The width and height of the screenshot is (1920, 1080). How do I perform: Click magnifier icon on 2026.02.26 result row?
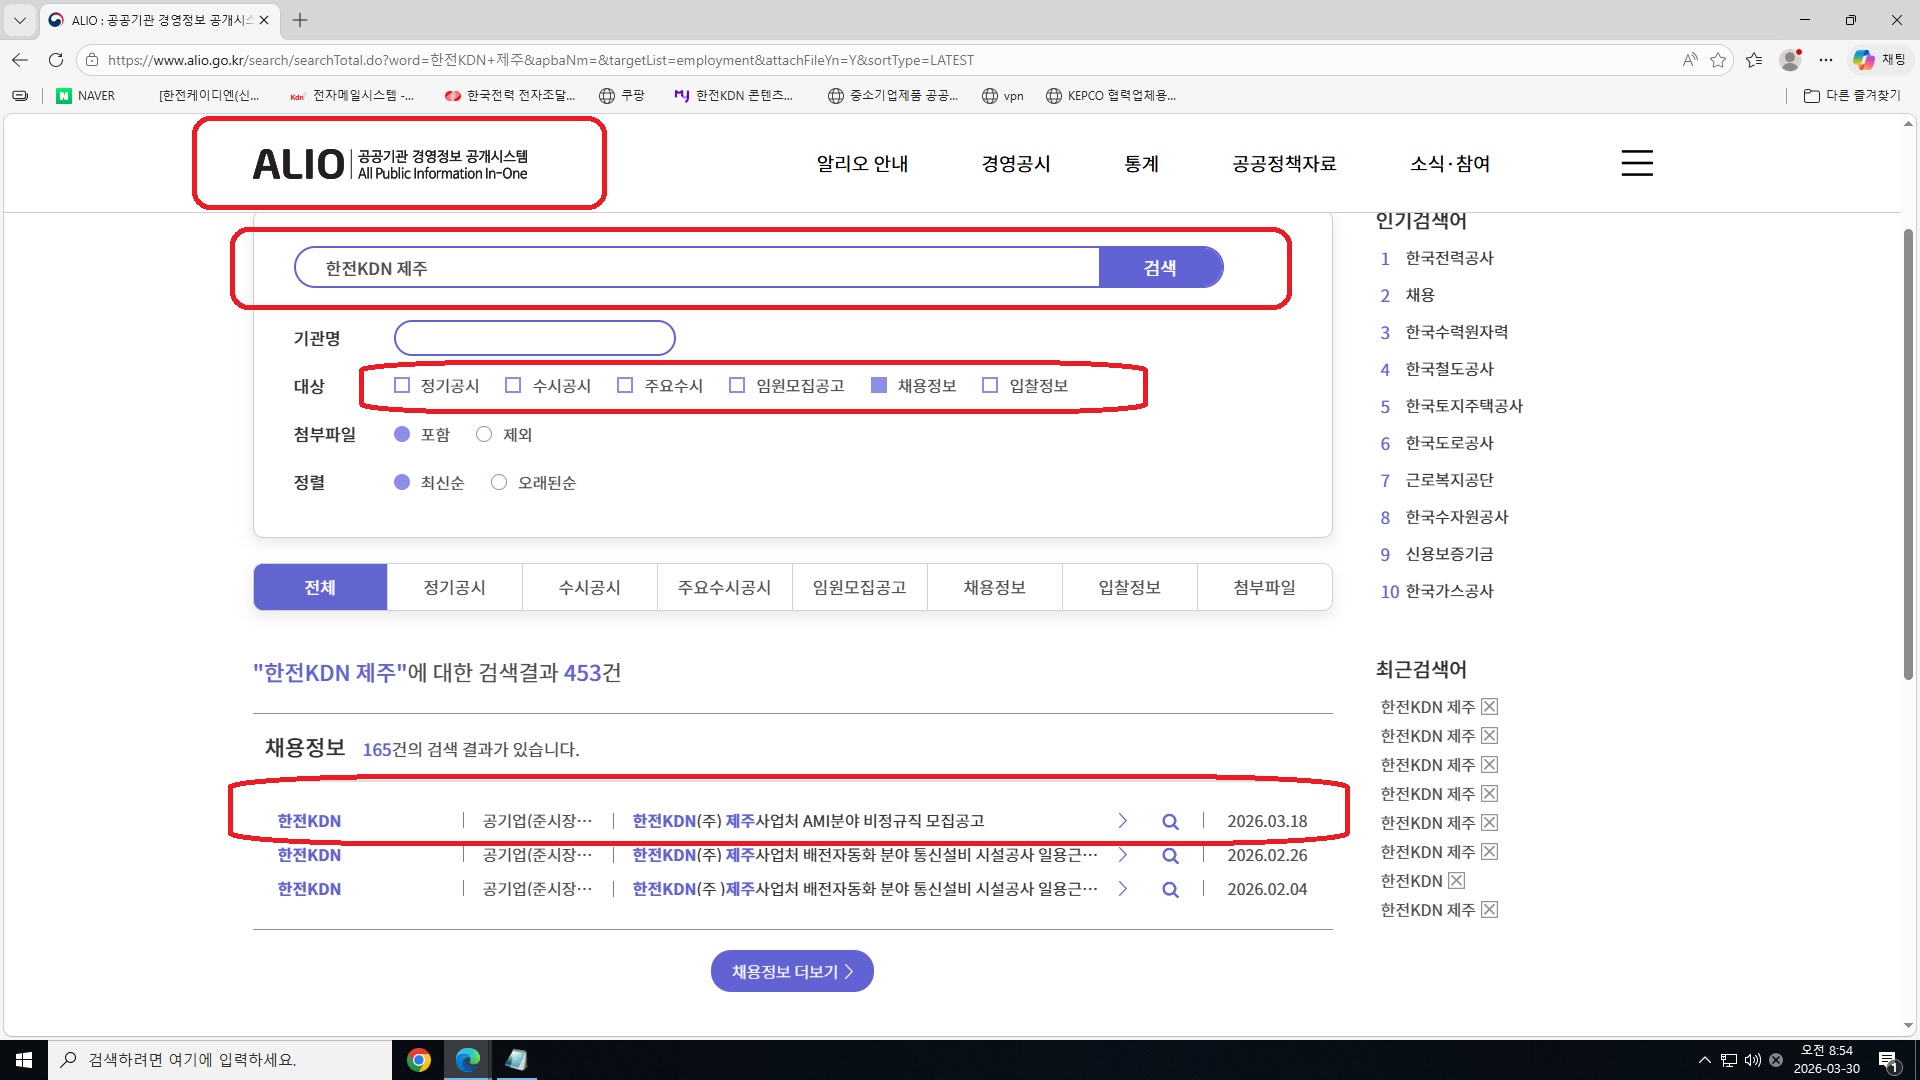1170,856
